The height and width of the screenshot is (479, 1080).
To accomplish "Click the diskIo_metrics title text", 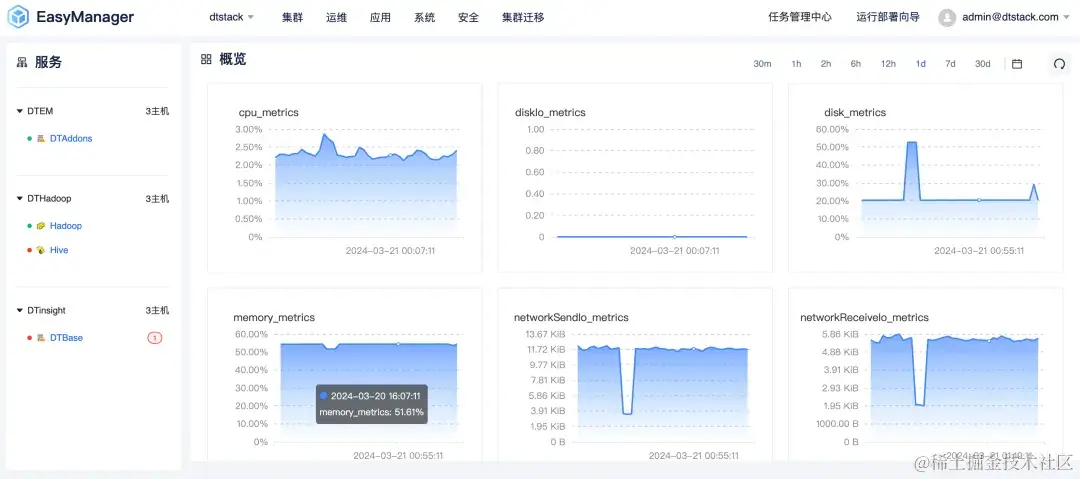I will click(550, 112).
